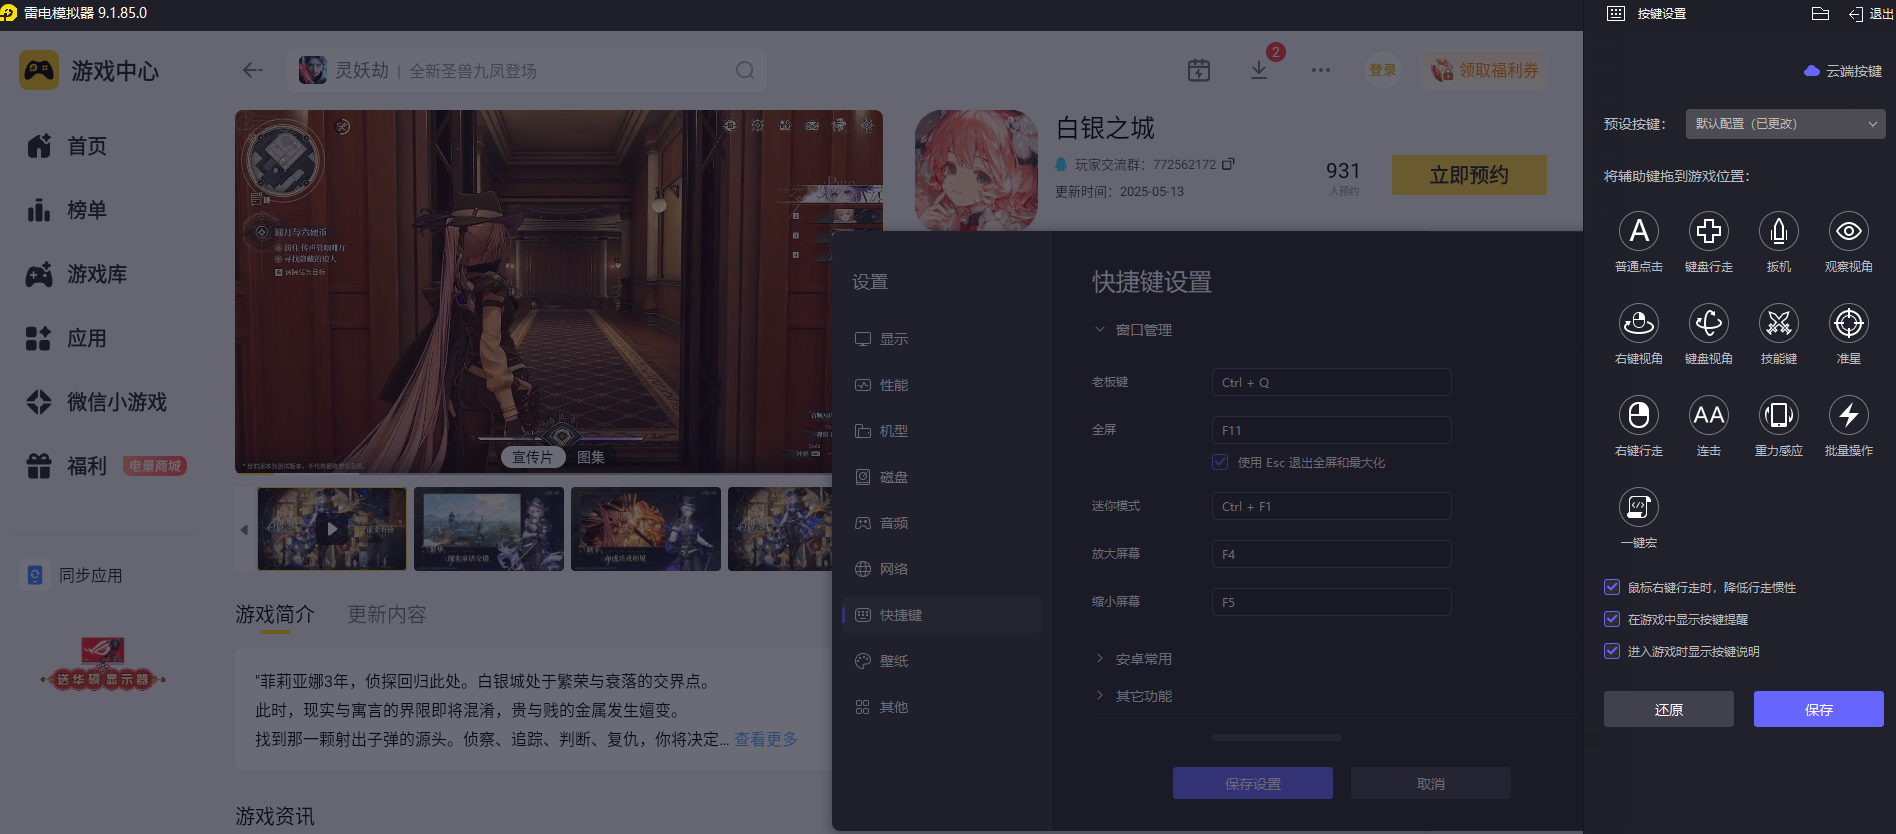Open the 预设按键 preset dropdown
This screenshot has height=834, width=1896.
1785,124
